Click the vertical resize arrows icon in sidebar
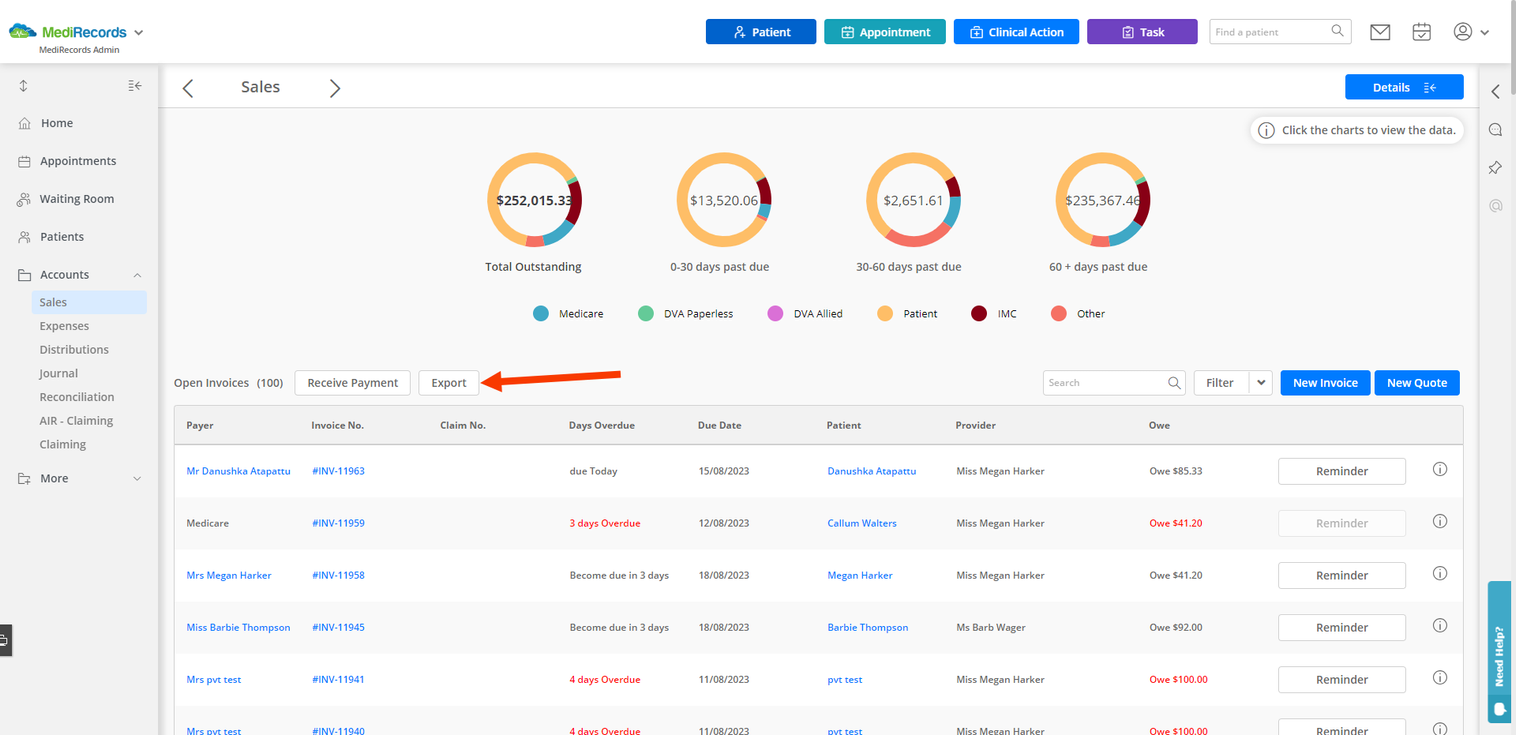 coord(23,86)
